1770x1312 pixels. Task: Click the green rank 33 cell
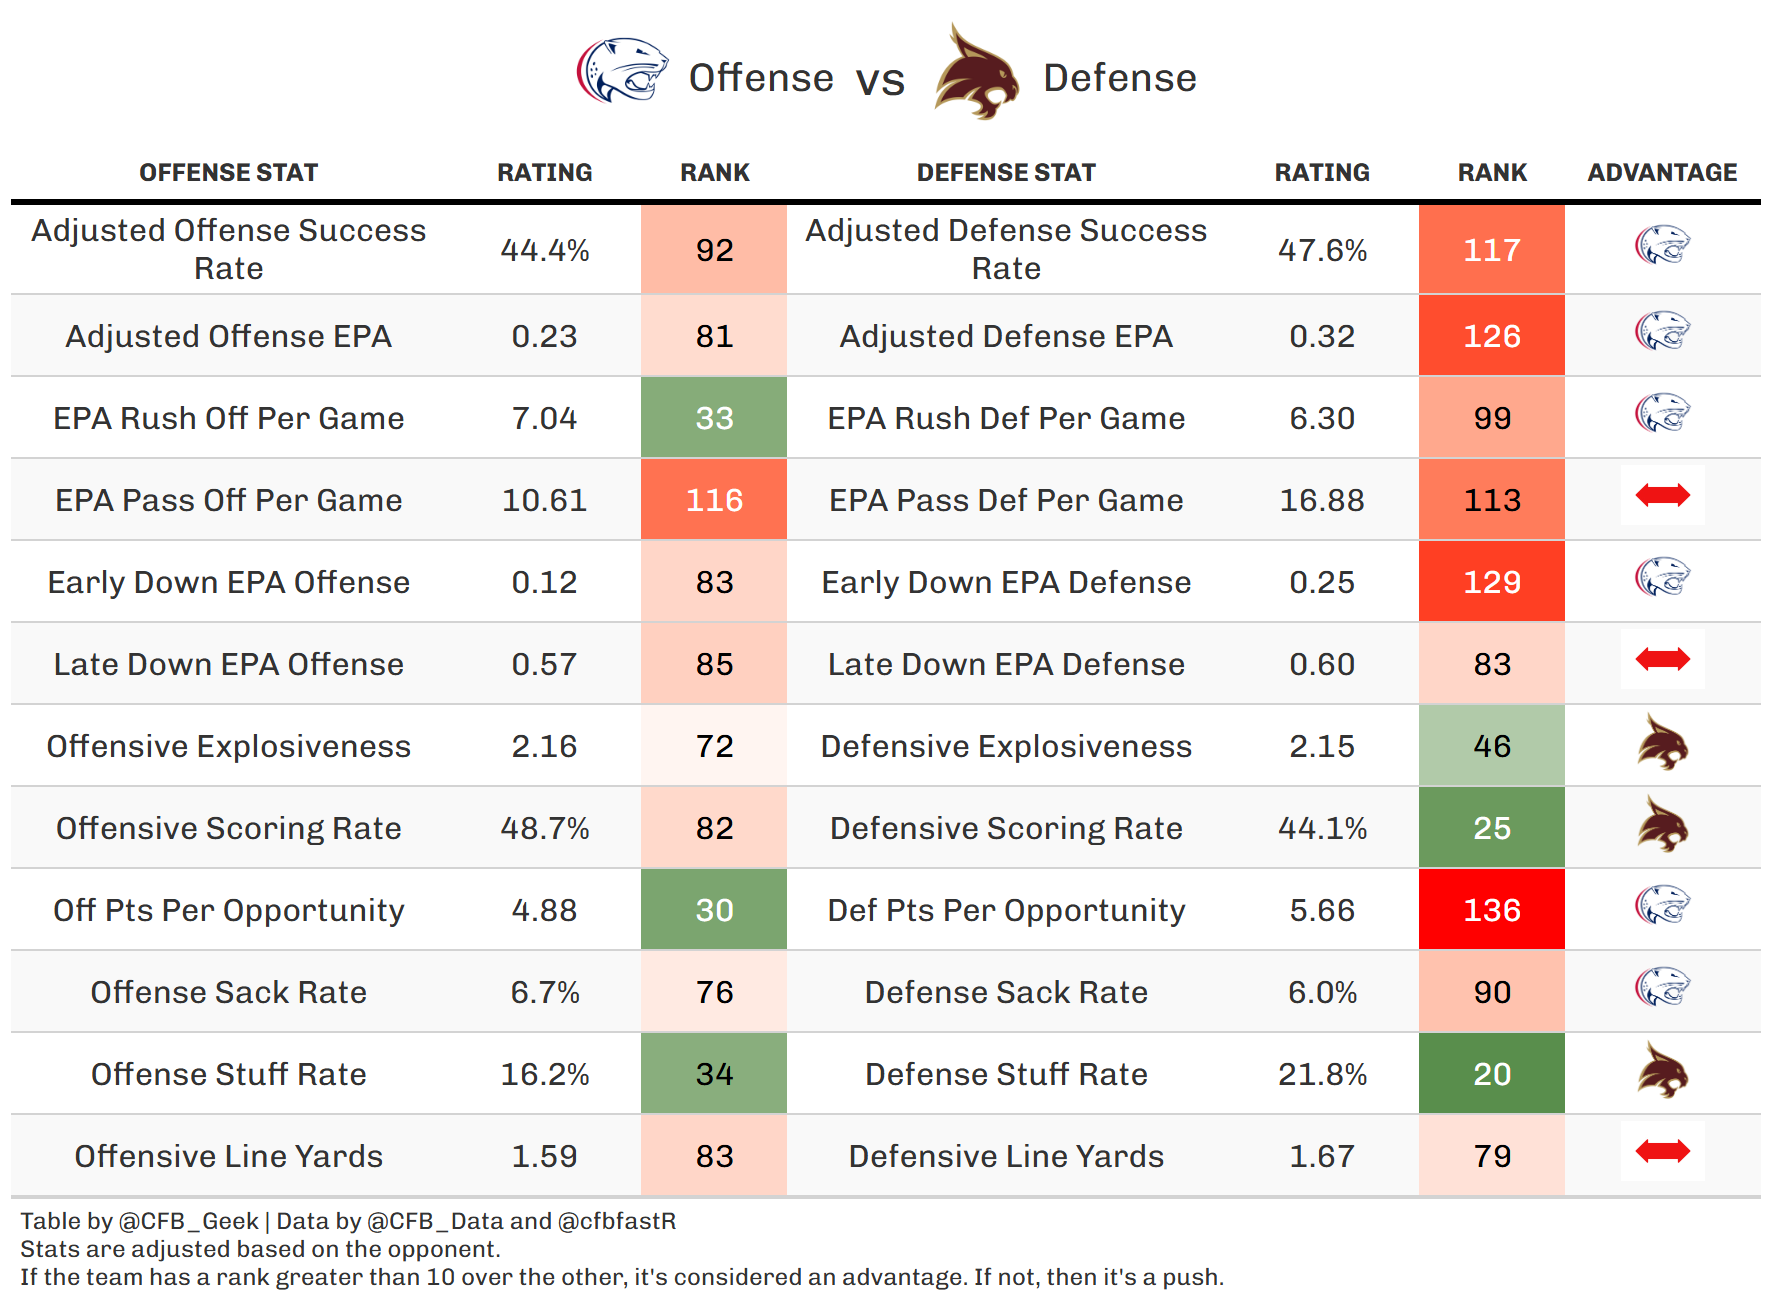[714, 418]
